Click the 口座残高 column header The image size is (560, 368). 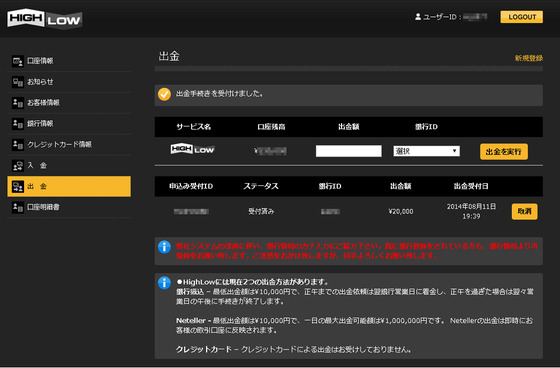[x=271, y=127]
